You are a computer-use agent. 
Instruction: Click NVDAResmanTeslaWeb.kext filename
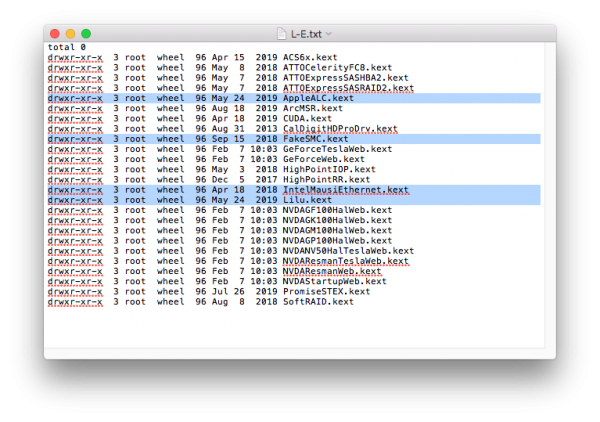[x=346, y=261]
